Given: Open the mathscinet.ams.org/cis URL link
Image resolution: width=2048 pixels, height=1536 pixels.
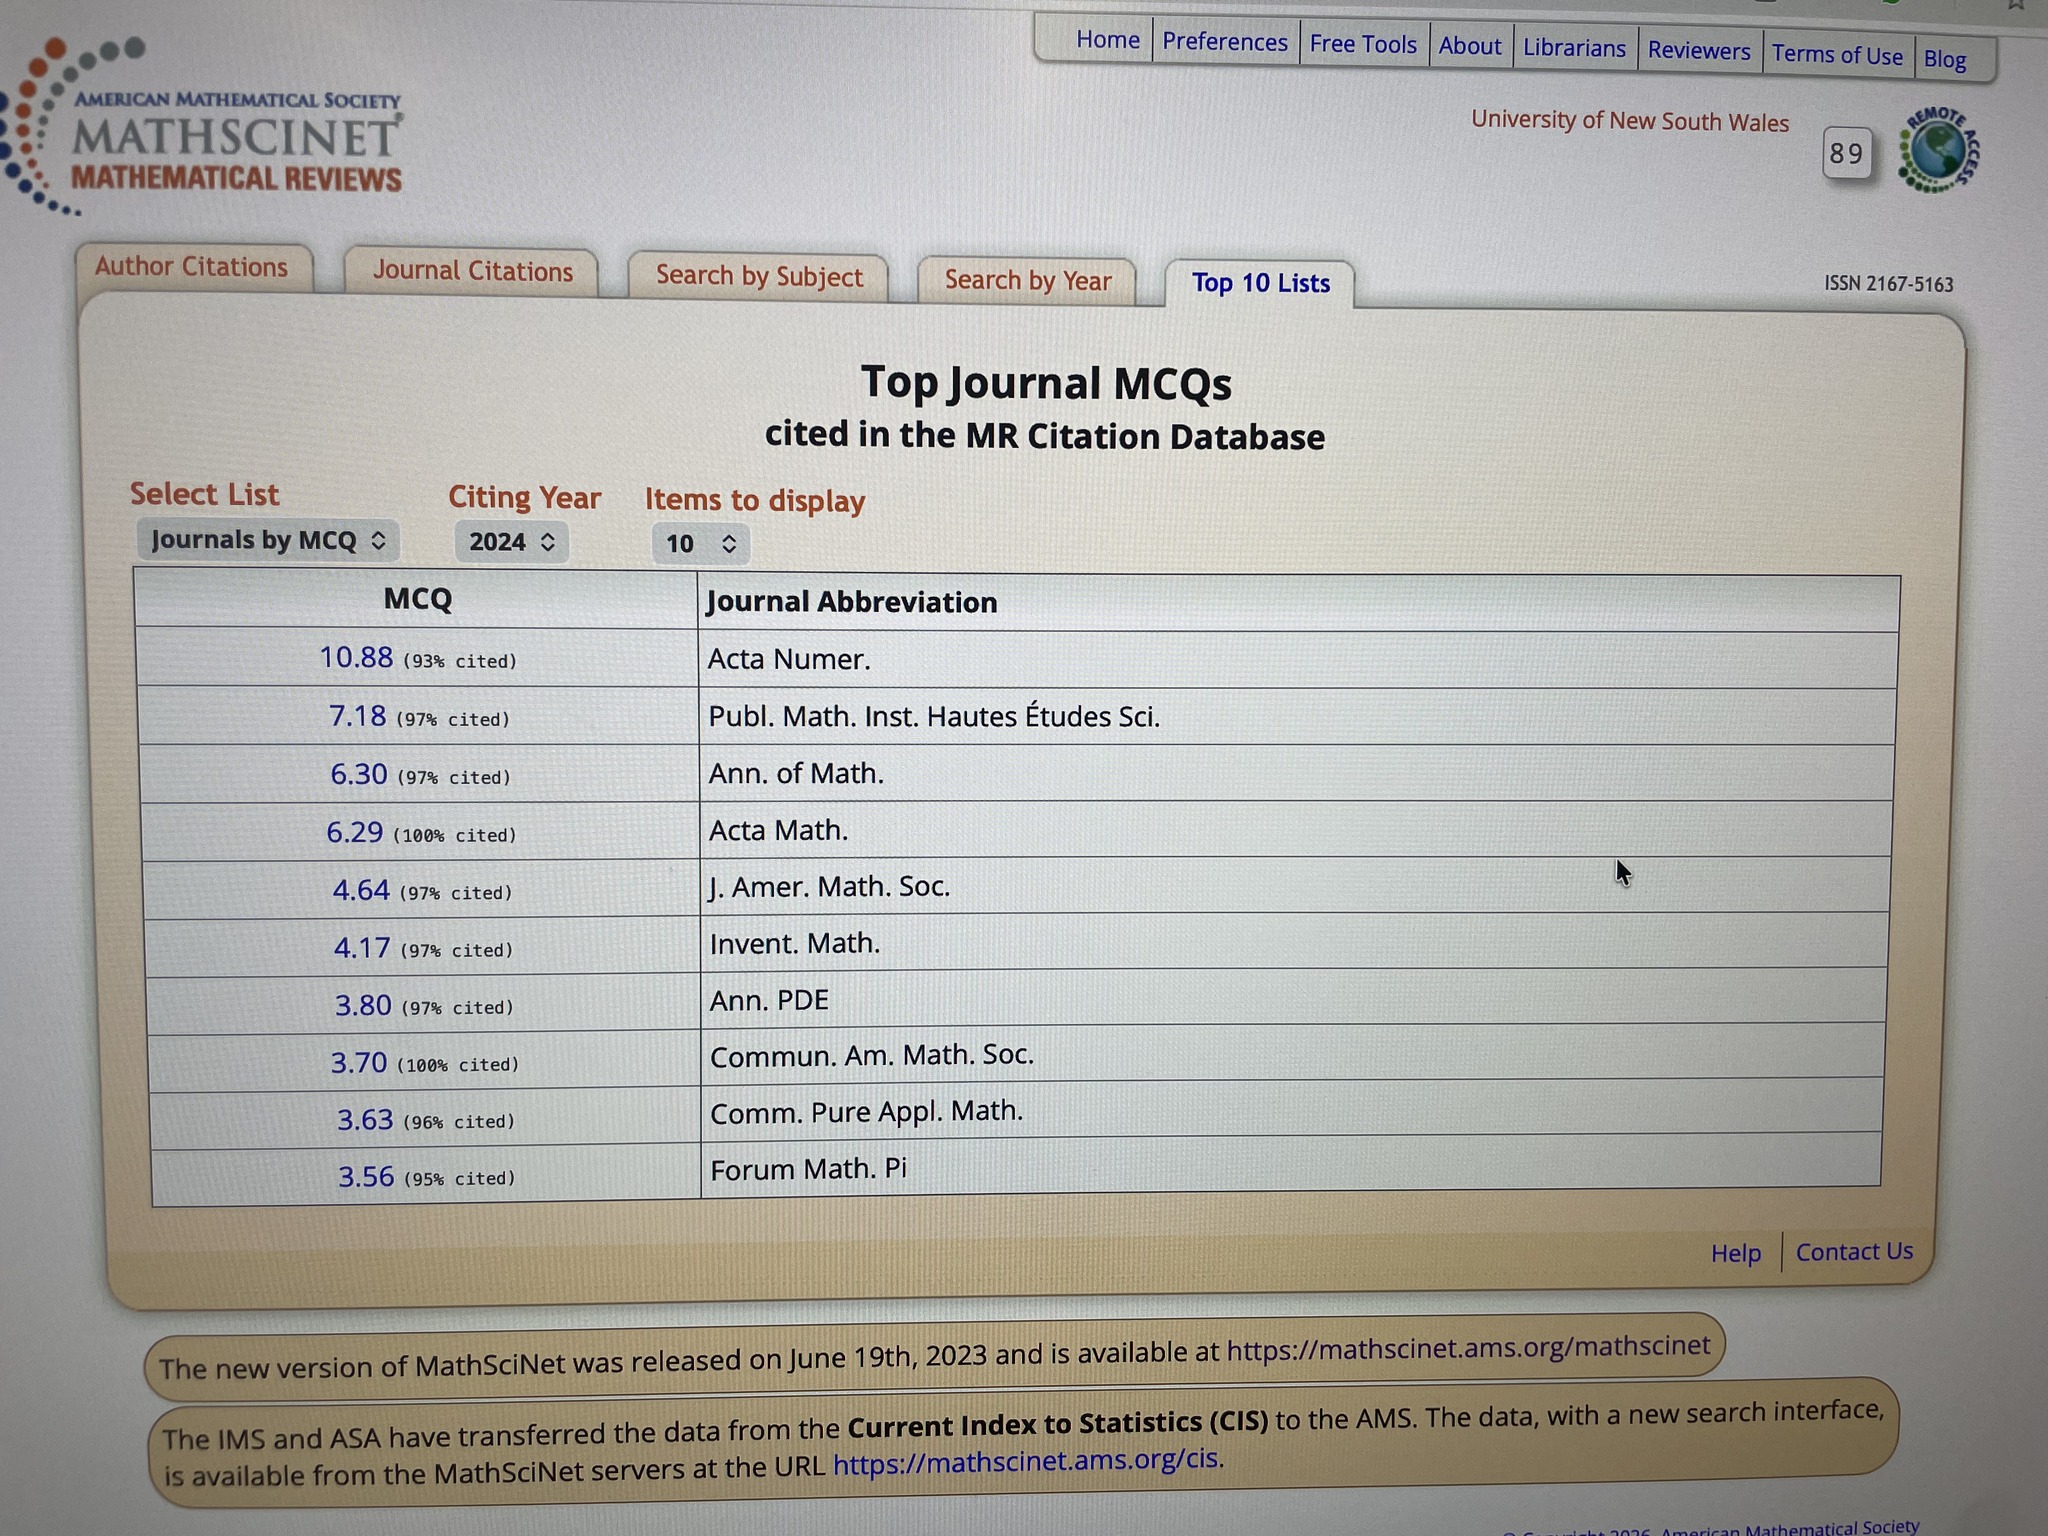Looking at the screenshot, I should point(1026,1462).
